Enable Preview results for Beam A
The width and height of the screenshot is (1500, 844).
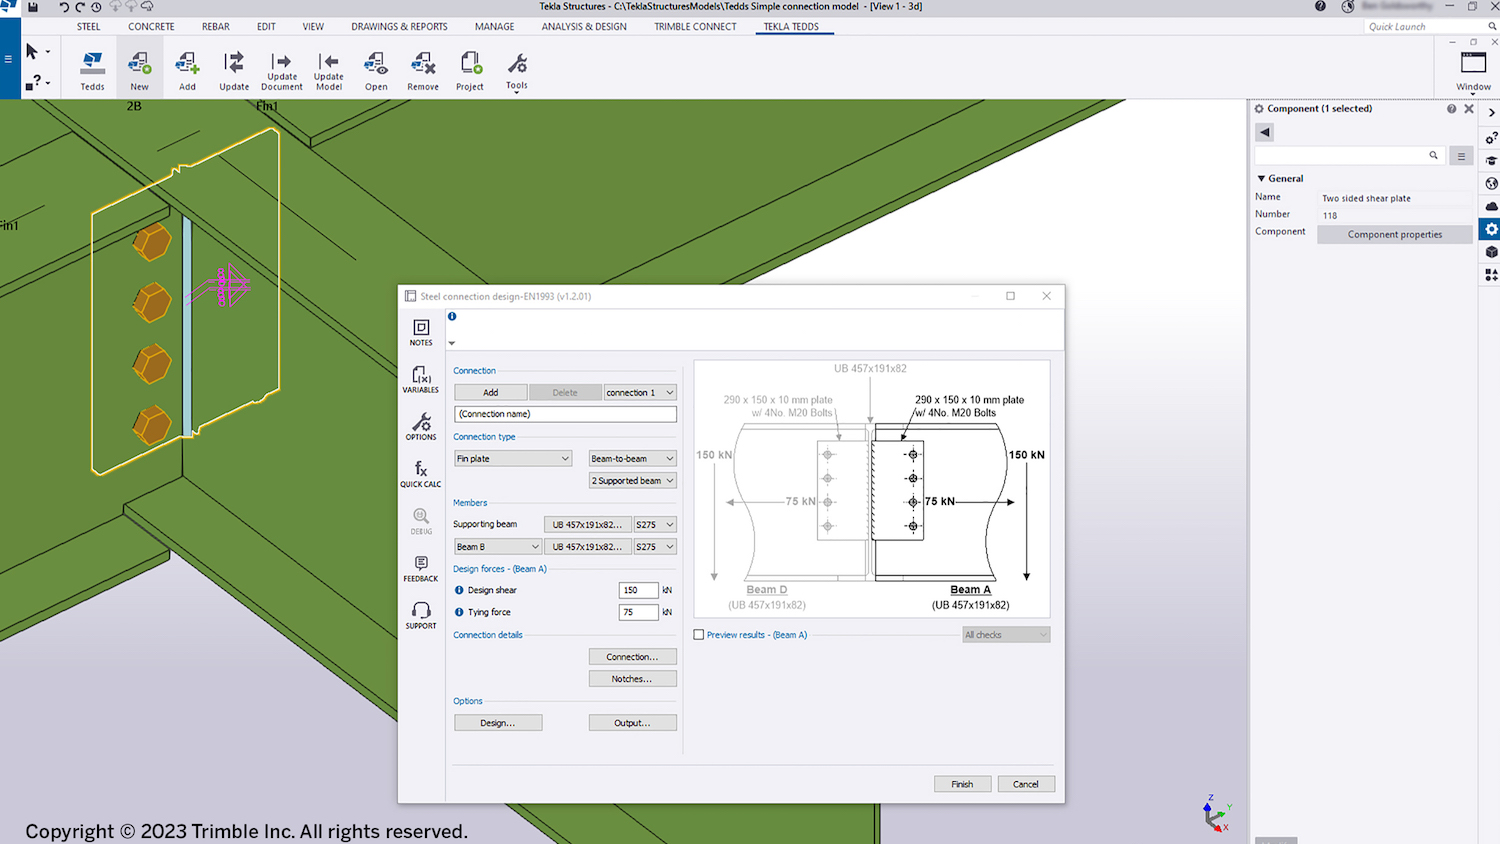point(698,634)
